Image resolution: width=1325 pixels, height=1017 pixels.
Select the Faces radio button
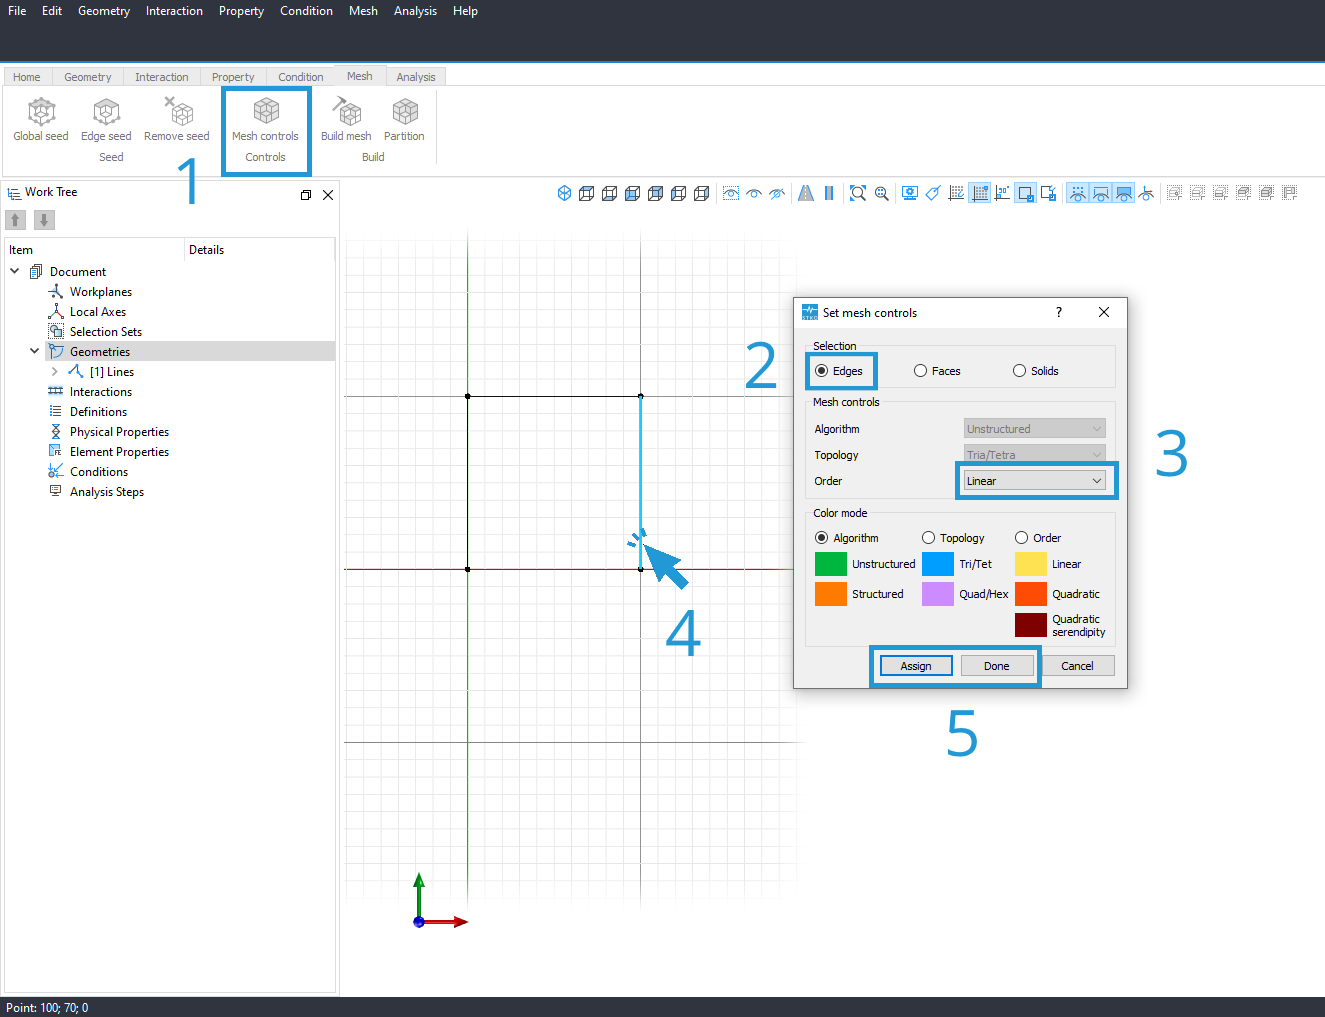[x=937, y=371]
